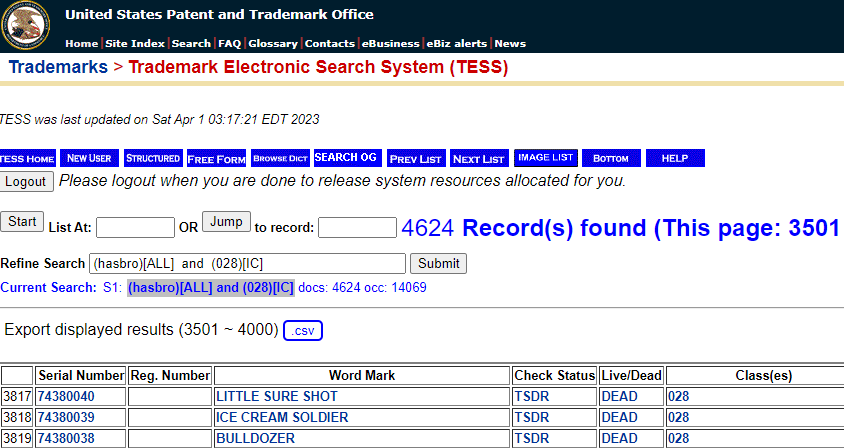Export results with the .csv button
Image resolution: width=844 pixels, height=448 pixels.
click(x=303, y=331)
